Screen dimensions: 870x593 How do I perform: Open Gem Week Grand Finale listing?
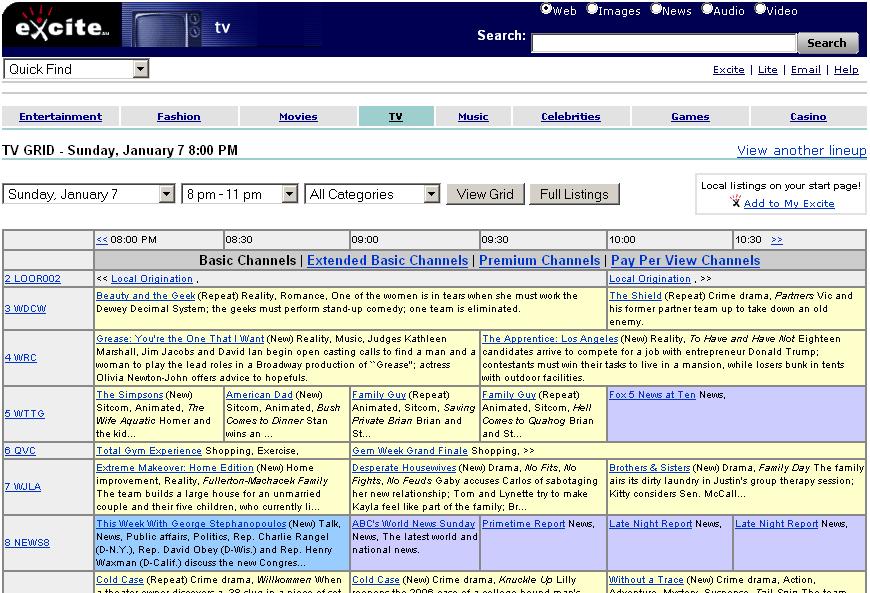point(410,450)
